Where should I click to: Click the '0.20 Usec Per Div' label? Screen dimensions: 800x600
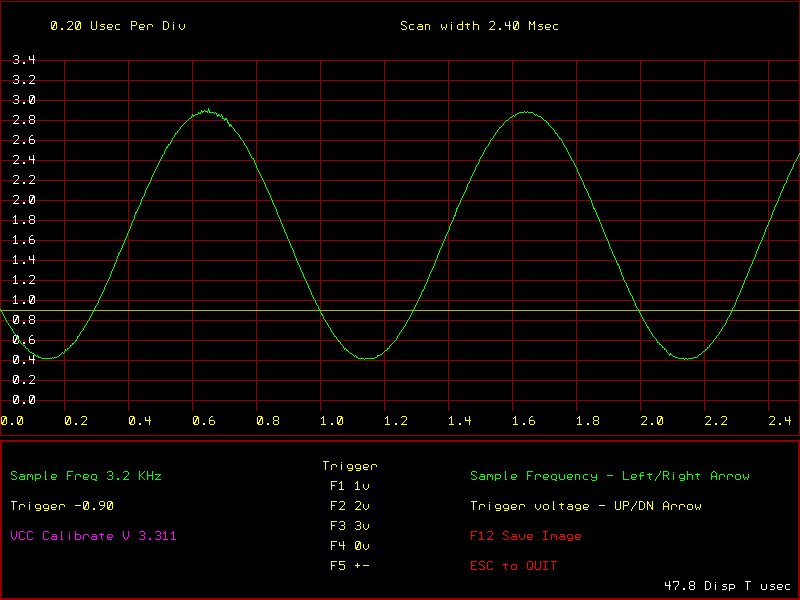pos(118,26)
